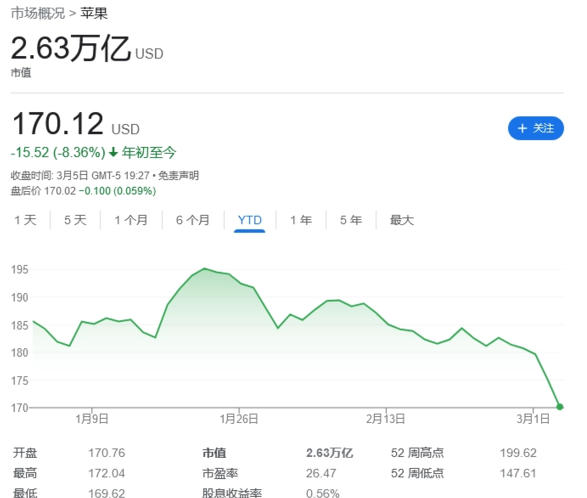Switch to the 6 个月 range tab
Screen dimensions: 587x498
(193, 220)
